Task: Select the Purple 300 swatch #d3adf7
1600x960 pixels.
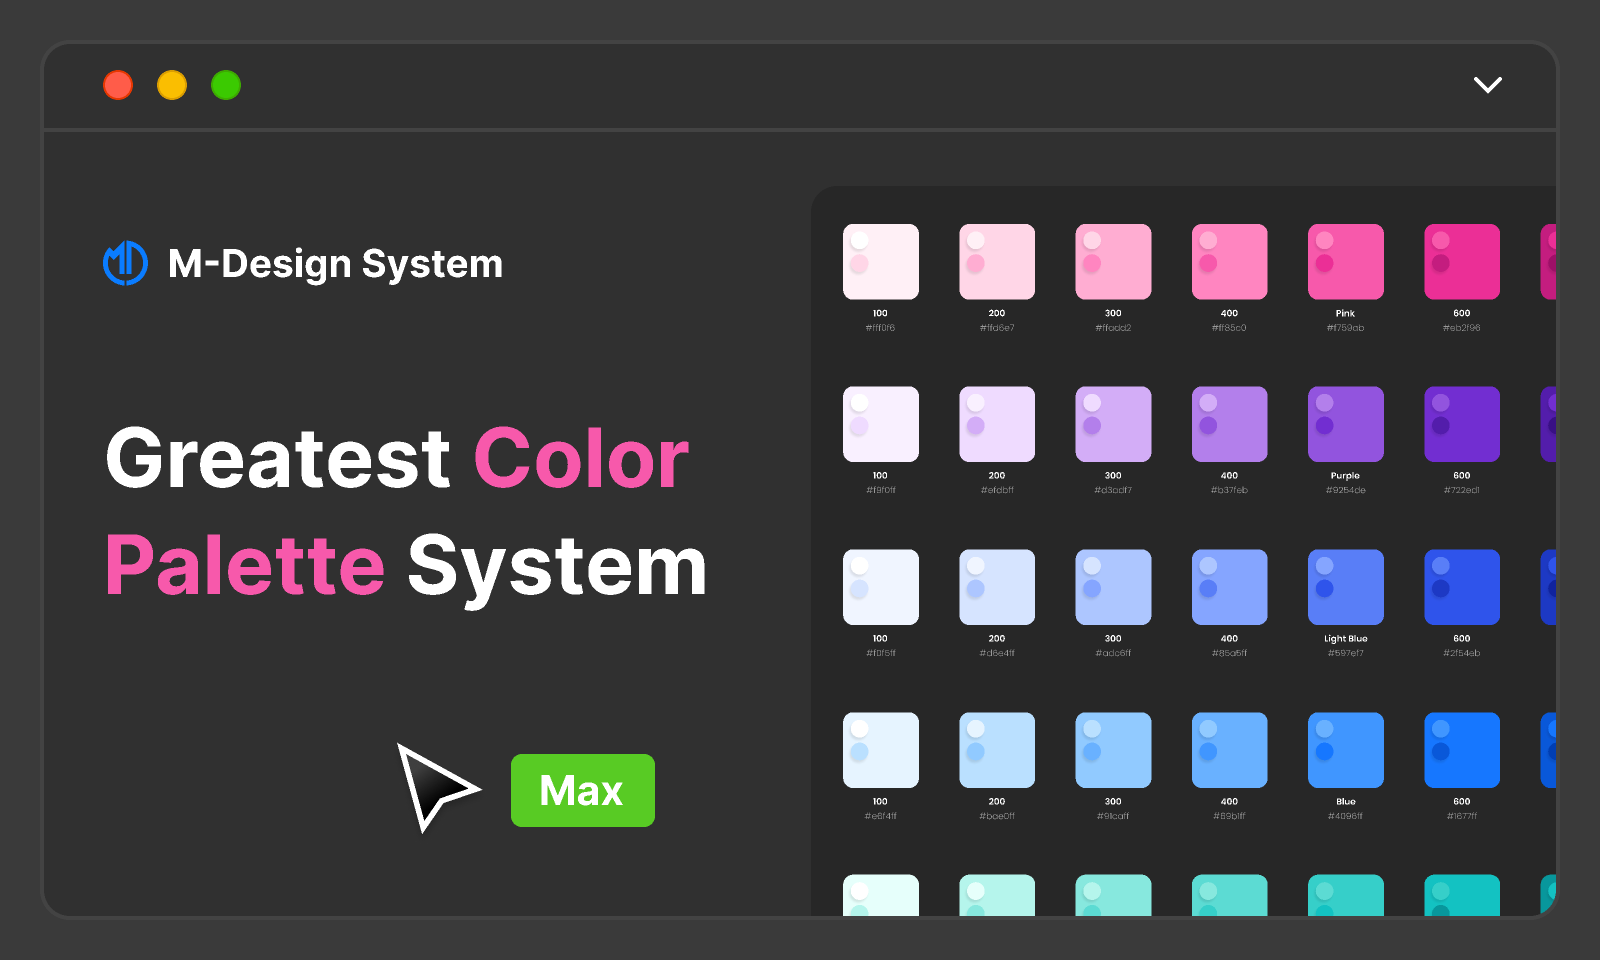Action: pos(1113,423)
